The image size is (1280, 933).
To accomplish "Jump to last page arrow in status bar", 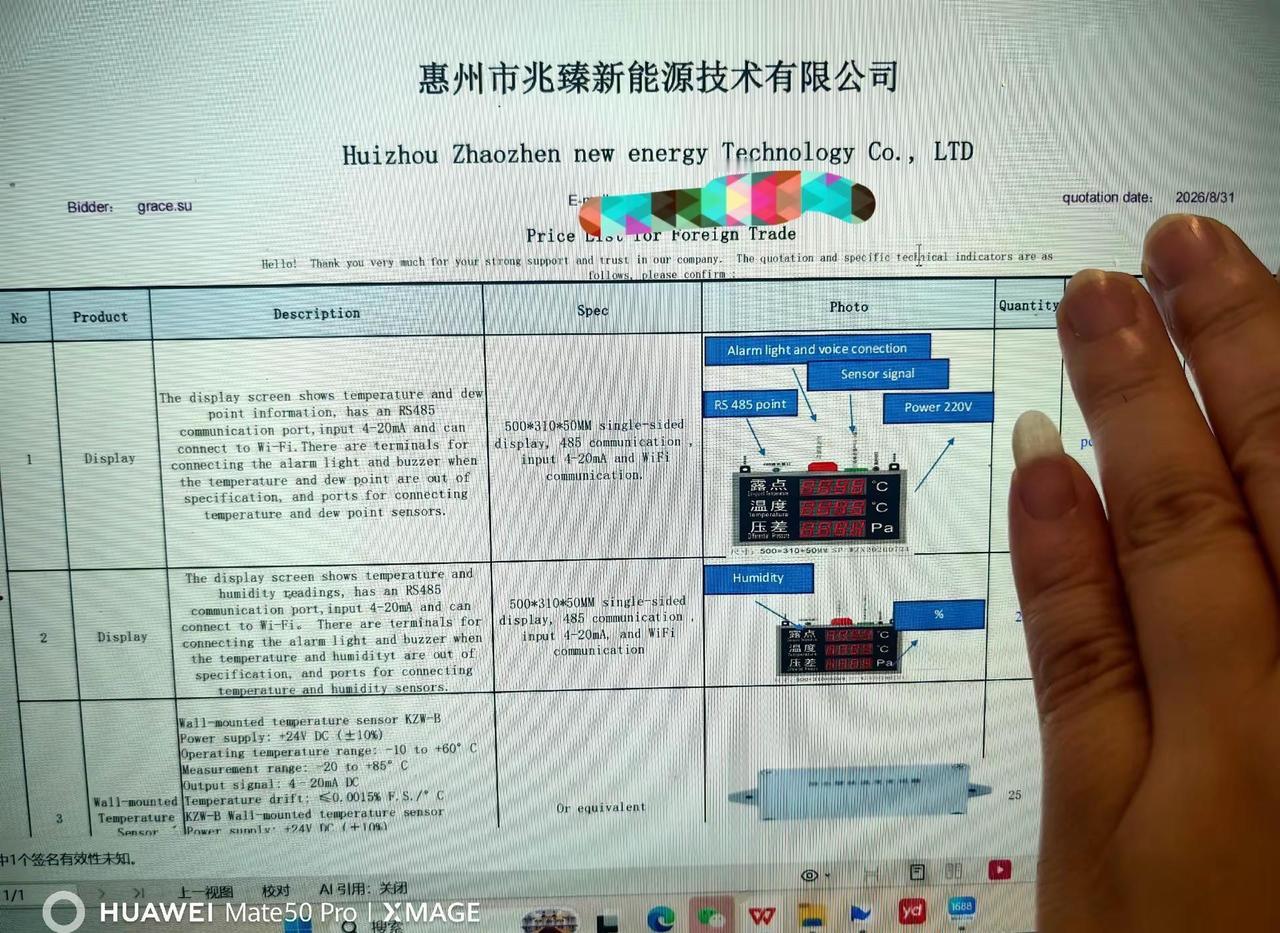I will pos(138,891).
